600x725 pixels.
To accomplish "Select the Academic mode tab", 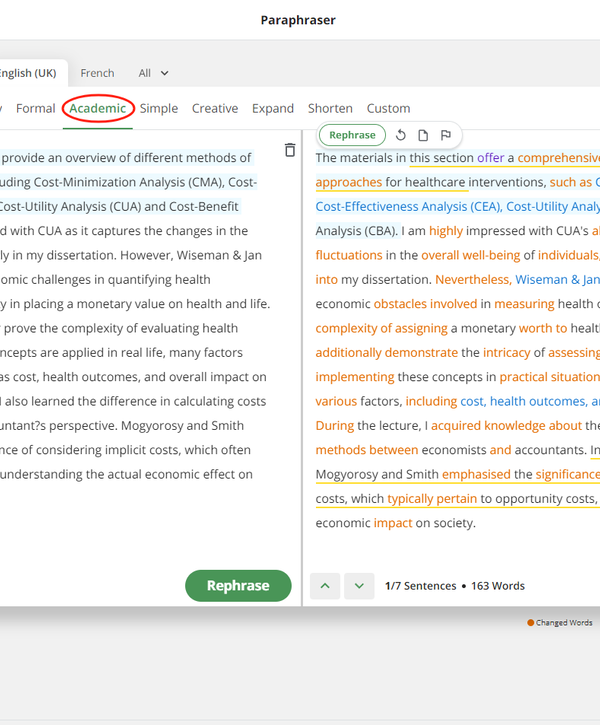I will [98, 108].
